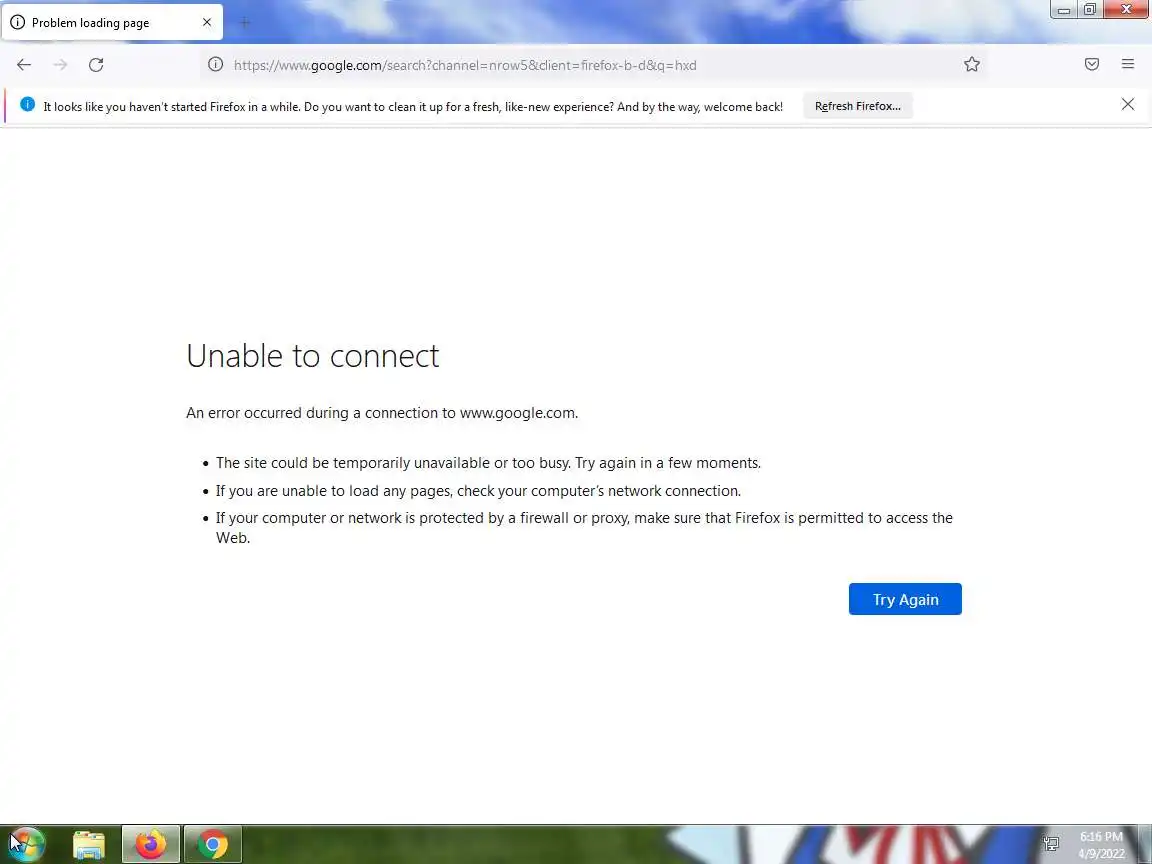Bookmark this page with the star icon
Screen dimensions: 1152x864
click(x=972, y=65)
